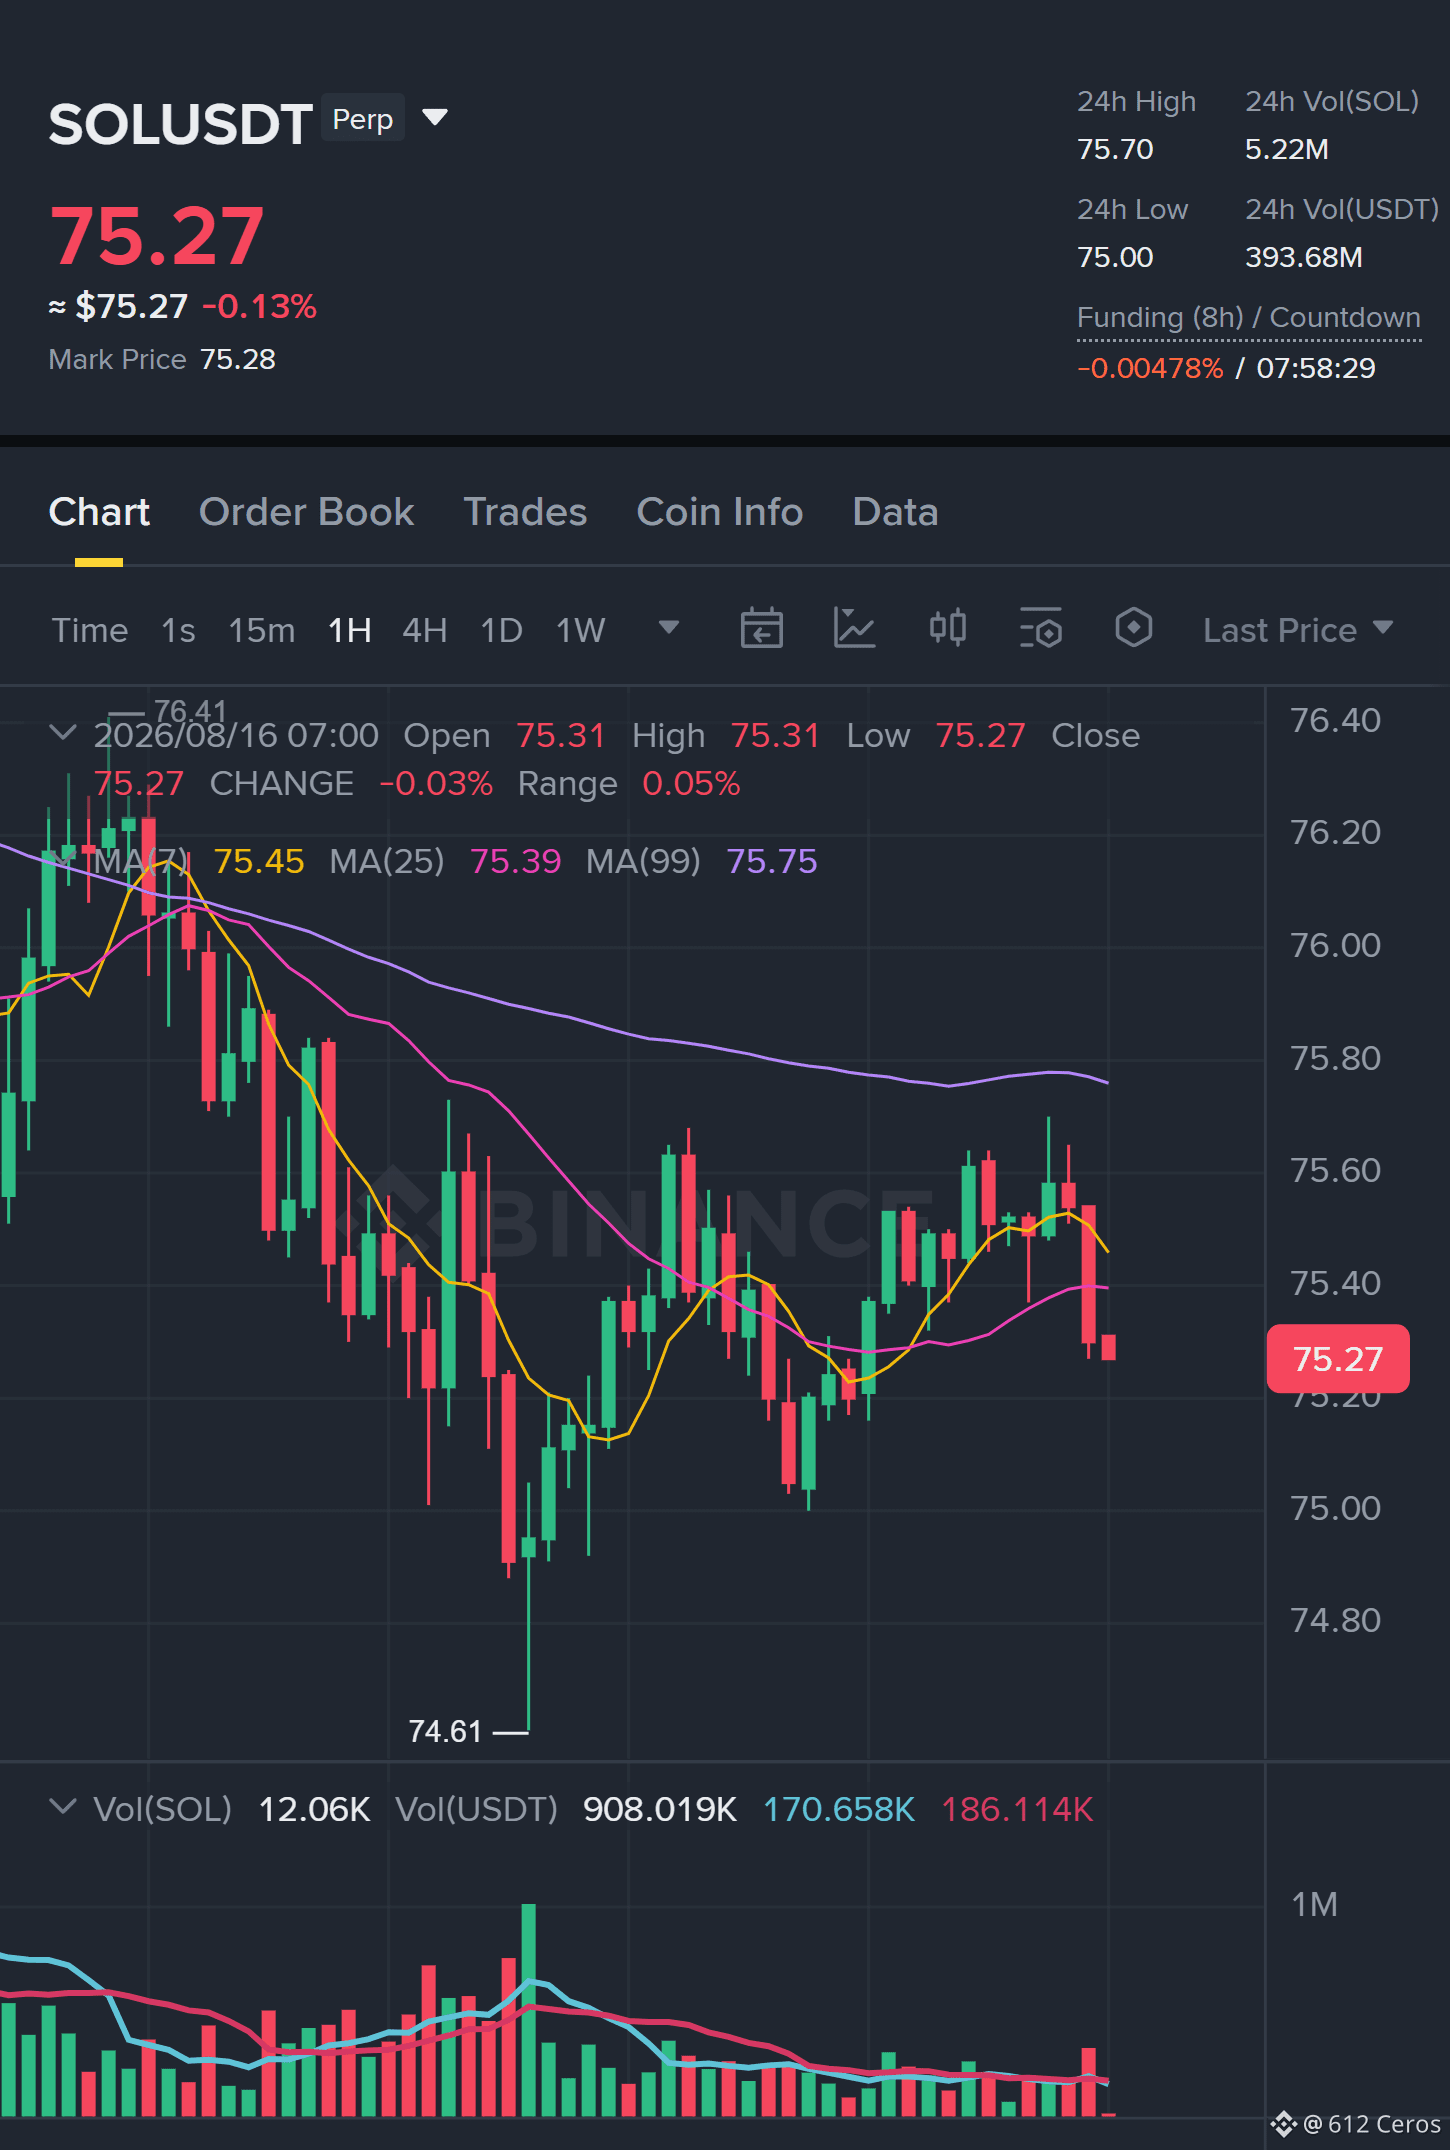Open the Coin Info tab
This screenshot has height=2150, width=1450.
point(720,512)
